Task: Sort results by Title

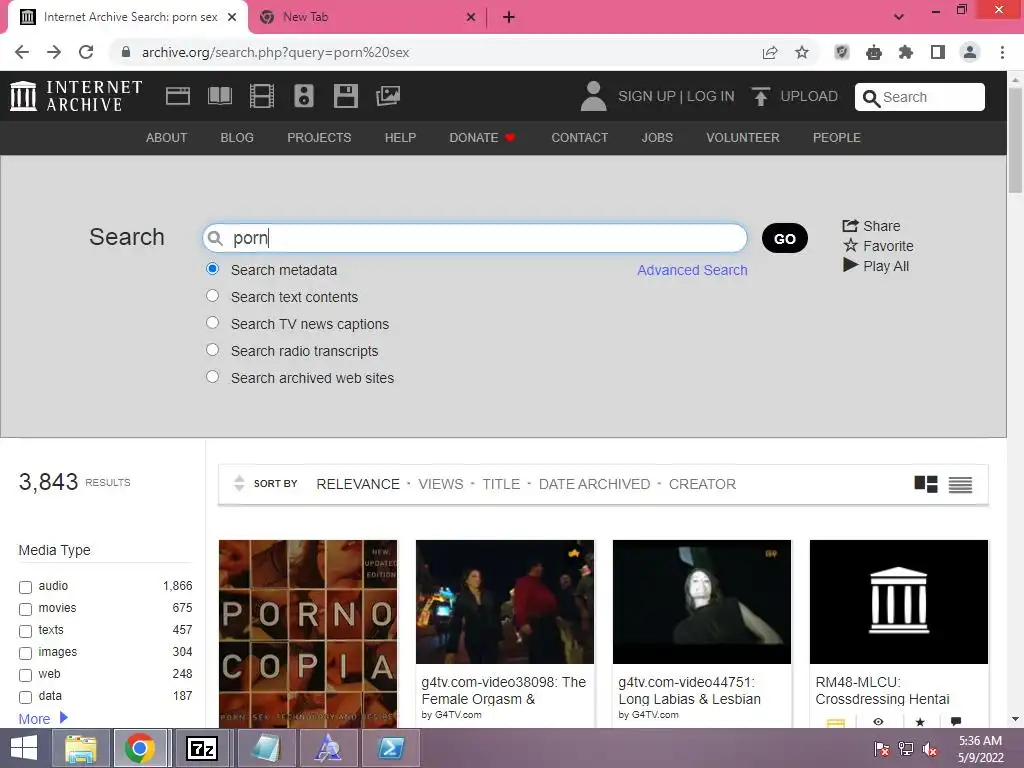Action: [x=501, y=484]
